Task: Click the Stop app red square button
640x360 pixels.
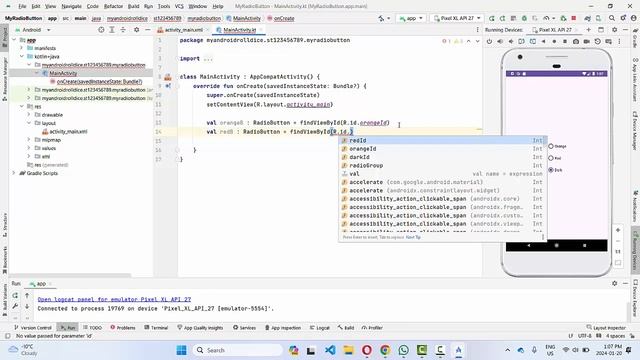Action: pyautogui.click(x=573, y=18)
